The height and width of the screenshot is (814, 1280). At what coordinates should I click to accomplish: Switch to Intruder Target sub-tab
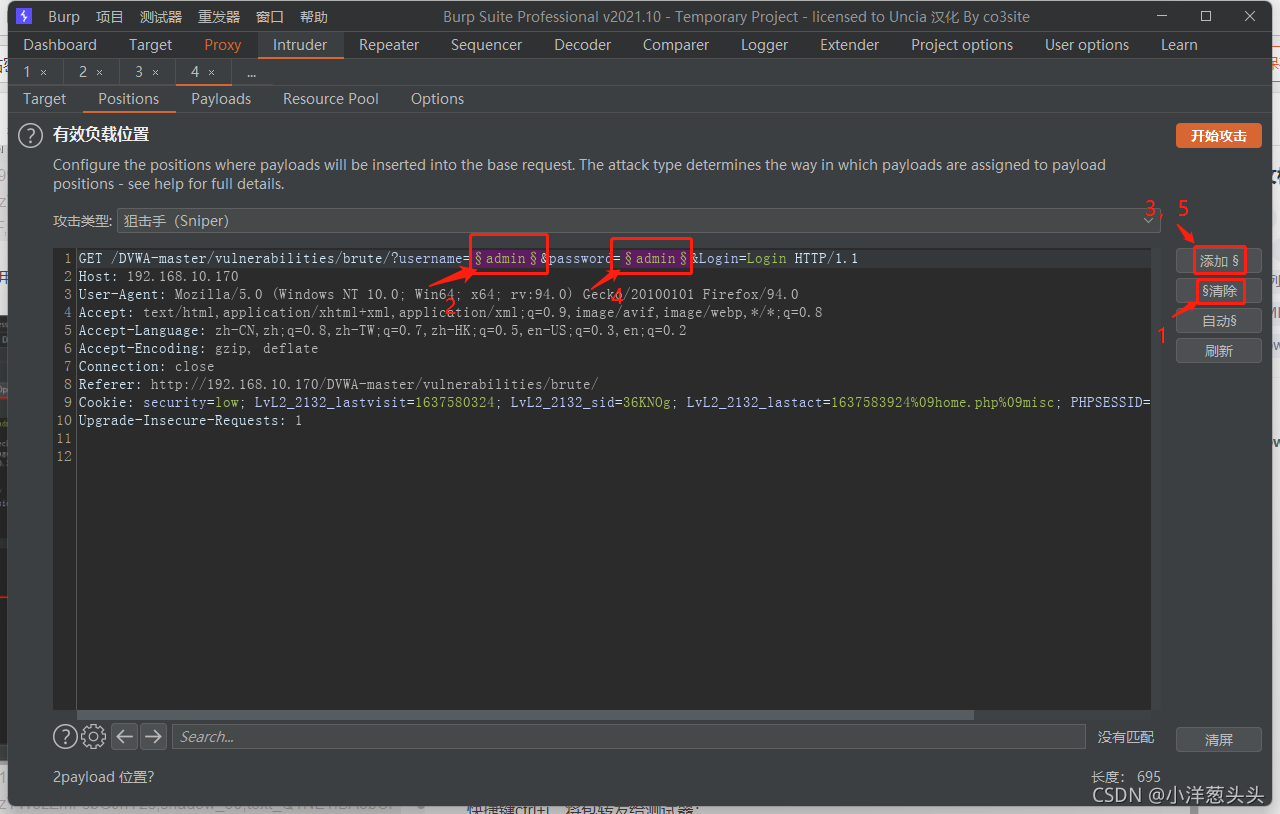tap(45, 99)
